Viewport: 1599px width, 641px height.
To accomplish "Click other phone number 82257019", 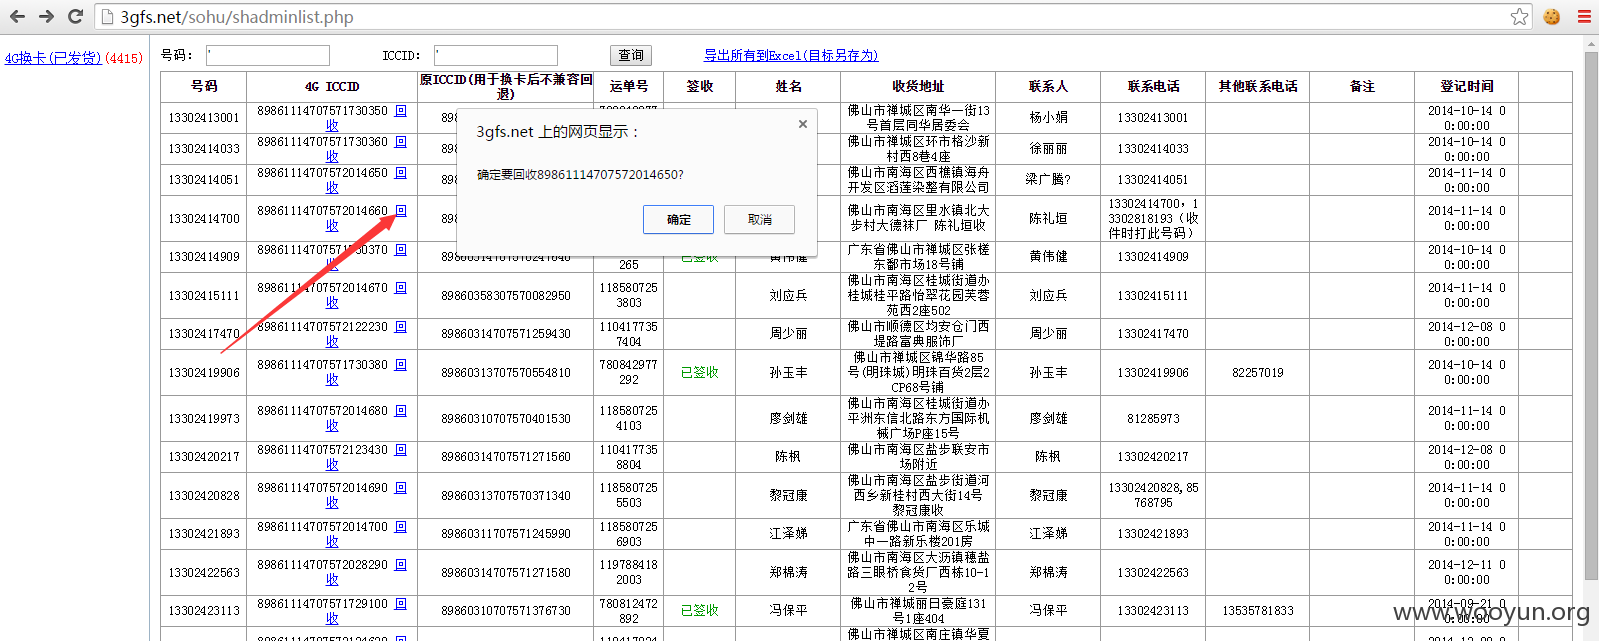I will pos(1258,373).
